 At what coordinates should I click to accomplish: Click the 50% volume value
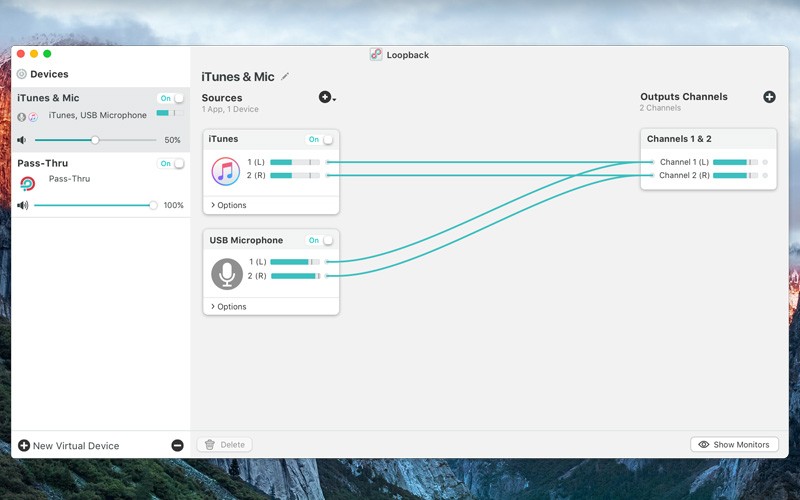[x=172, y=140]
